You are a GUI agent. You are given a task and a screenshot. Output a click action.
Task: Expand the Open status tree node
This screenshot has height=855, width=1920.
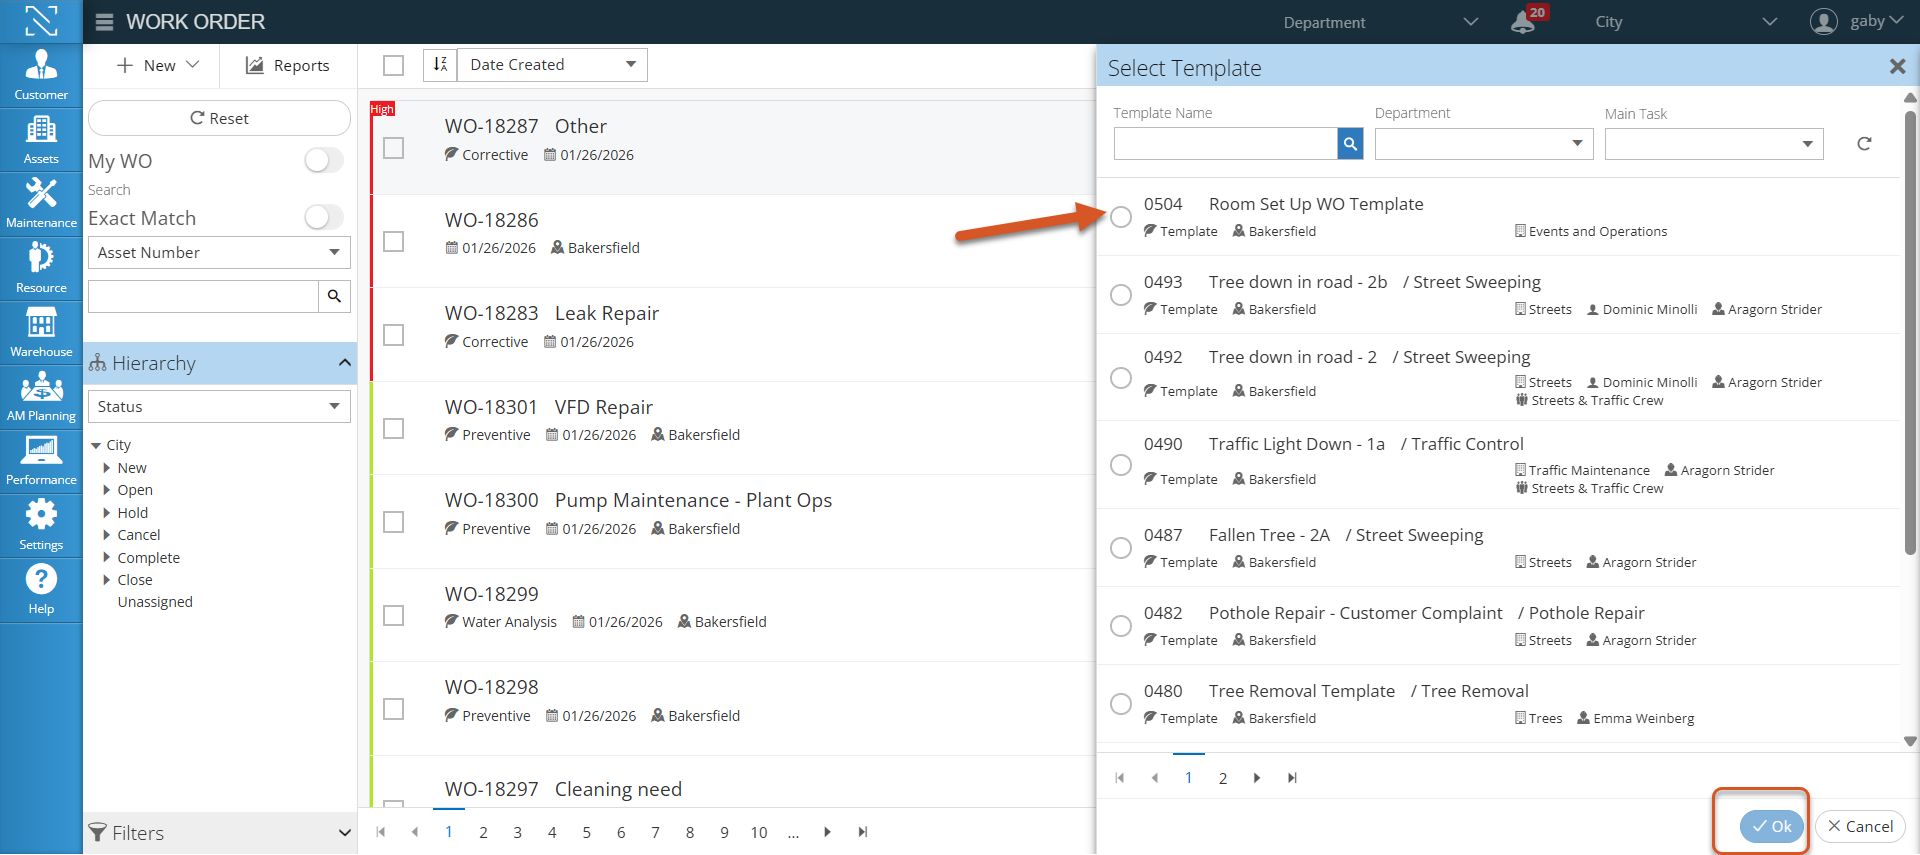tap(107, 490)
